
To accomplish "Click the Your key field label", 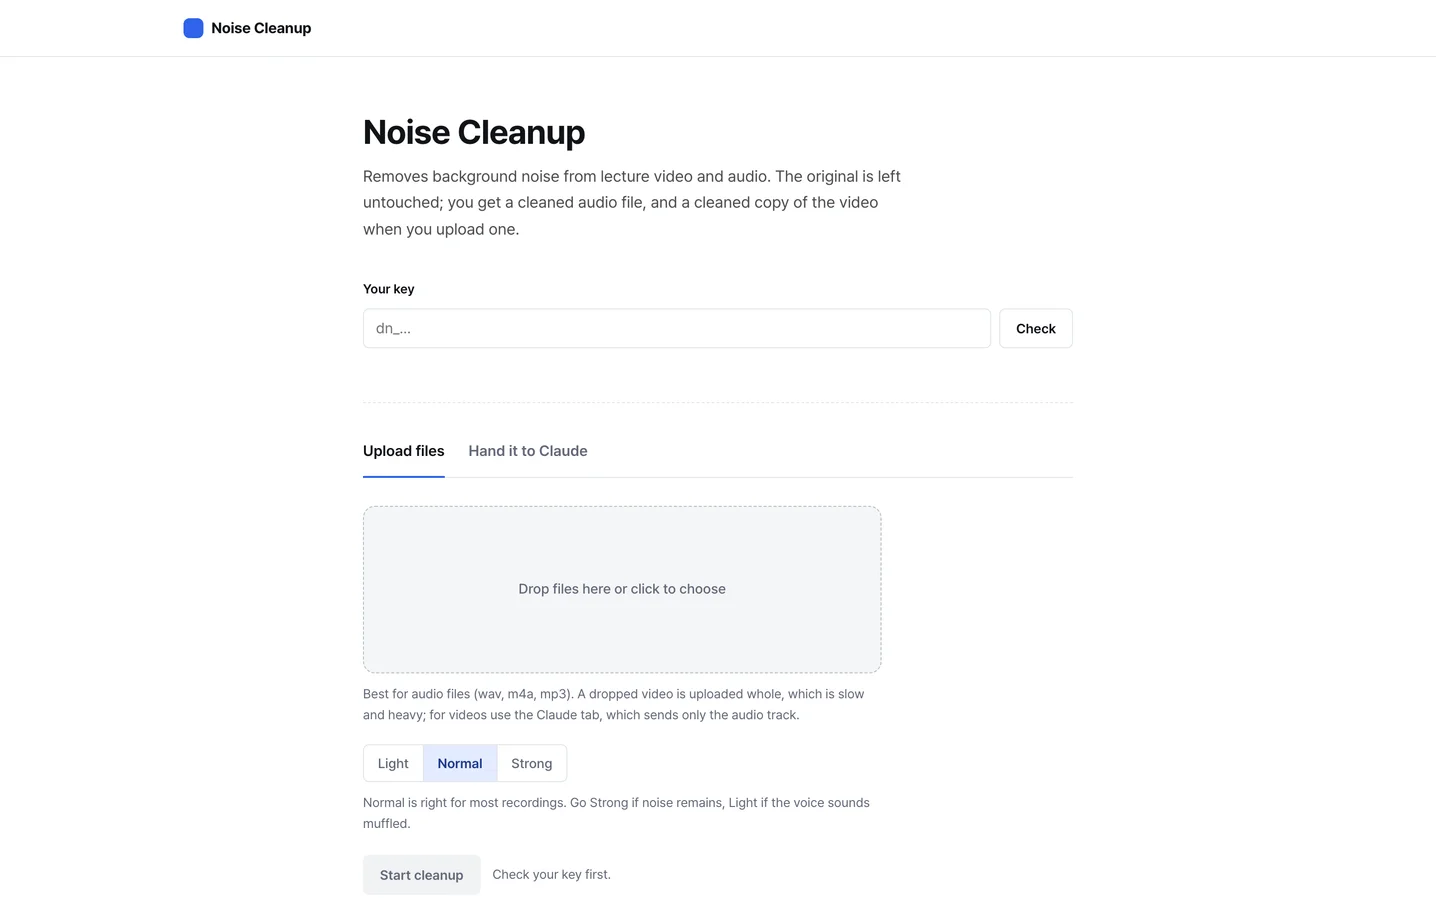I will [388, 289].
